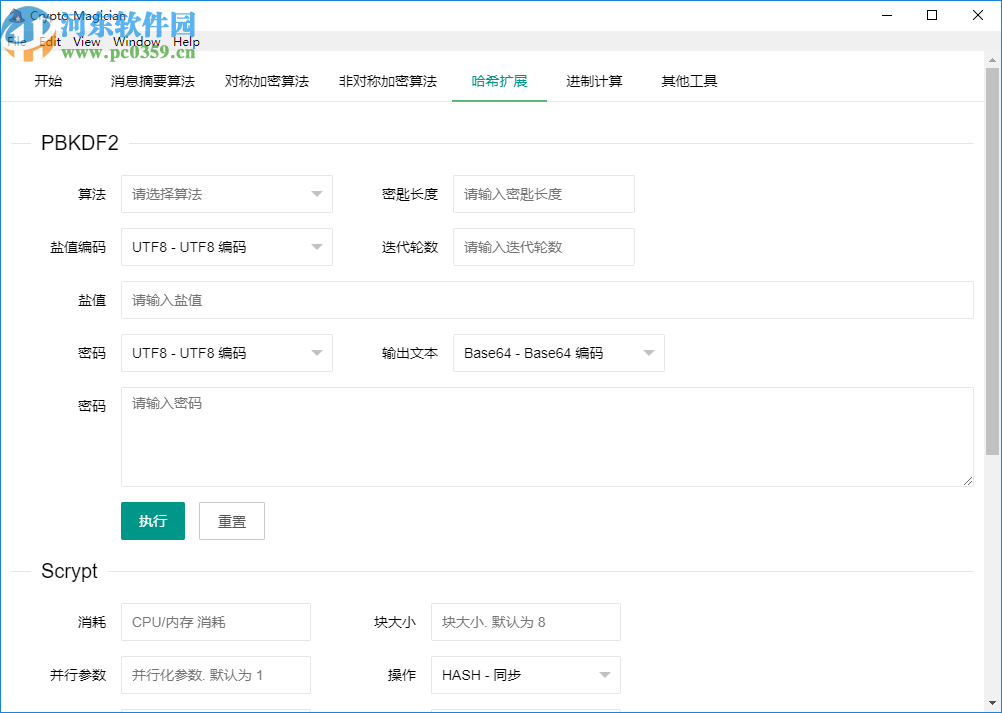Screen dimensions: 1002x713
Task: Open the 操作 HASH - 同步 dropdown
Action: coord(525,675)
